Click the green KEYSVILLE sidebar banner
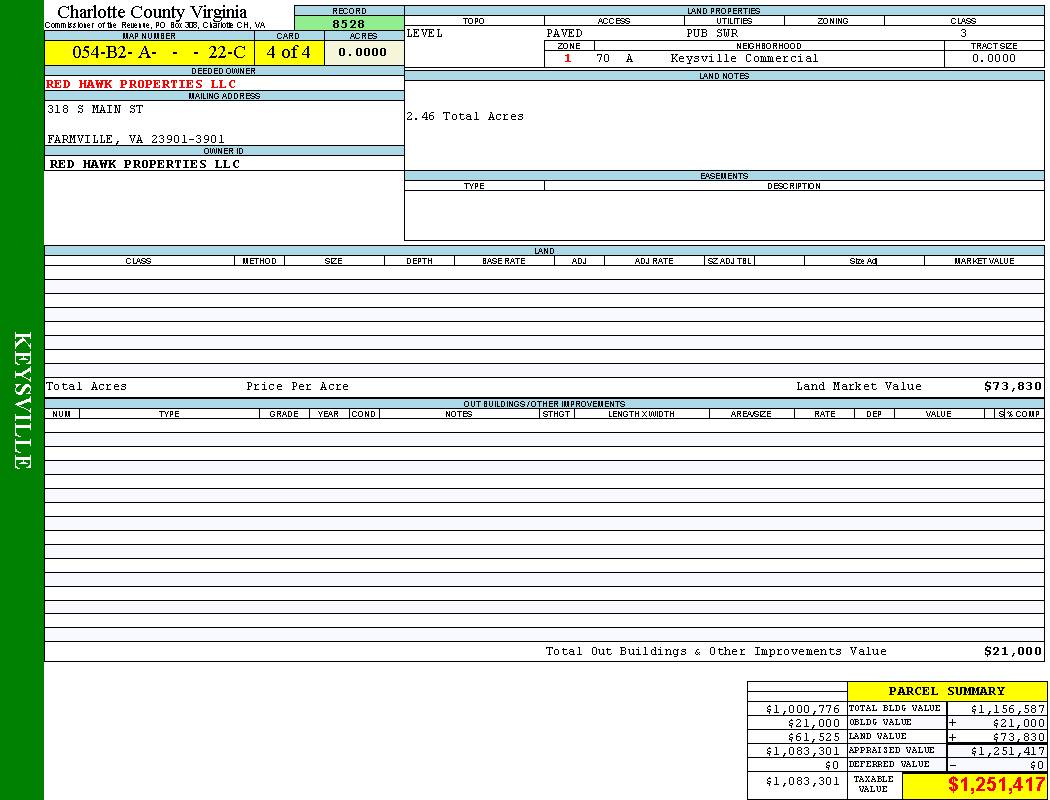The image size is (1050, 800). [22, 400]
